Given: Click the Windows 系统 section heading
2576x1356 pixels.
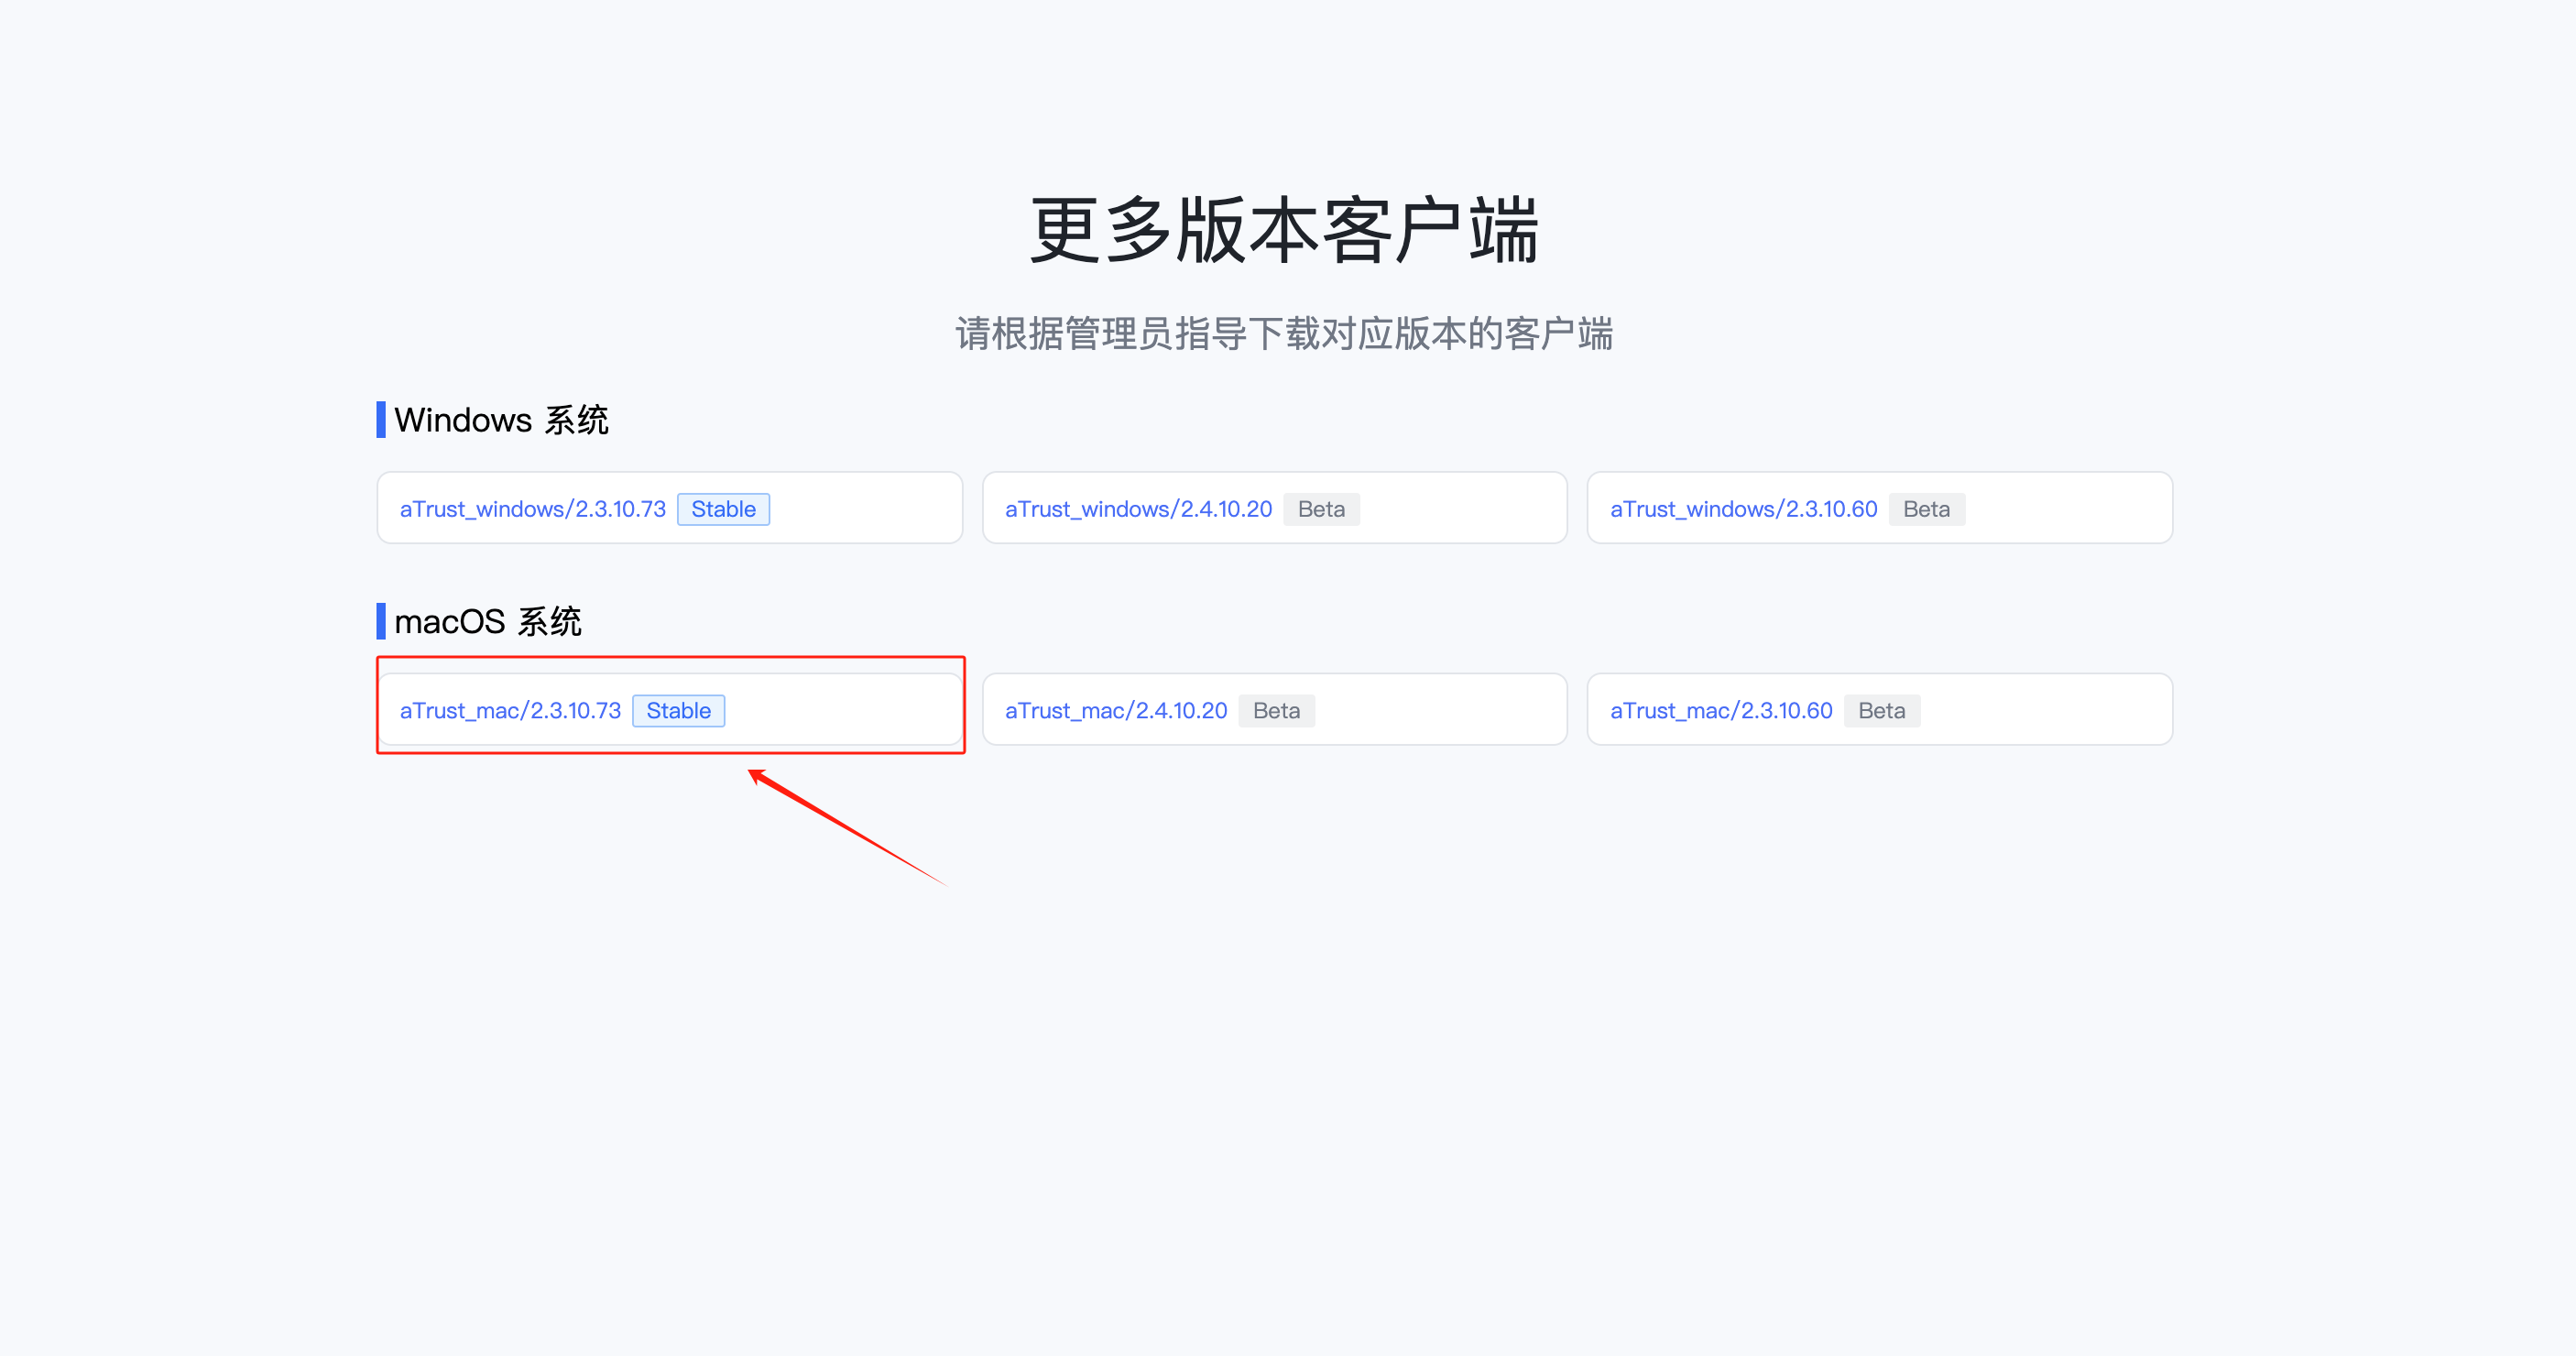Looking at the screenshot, I should coord(501,420).
